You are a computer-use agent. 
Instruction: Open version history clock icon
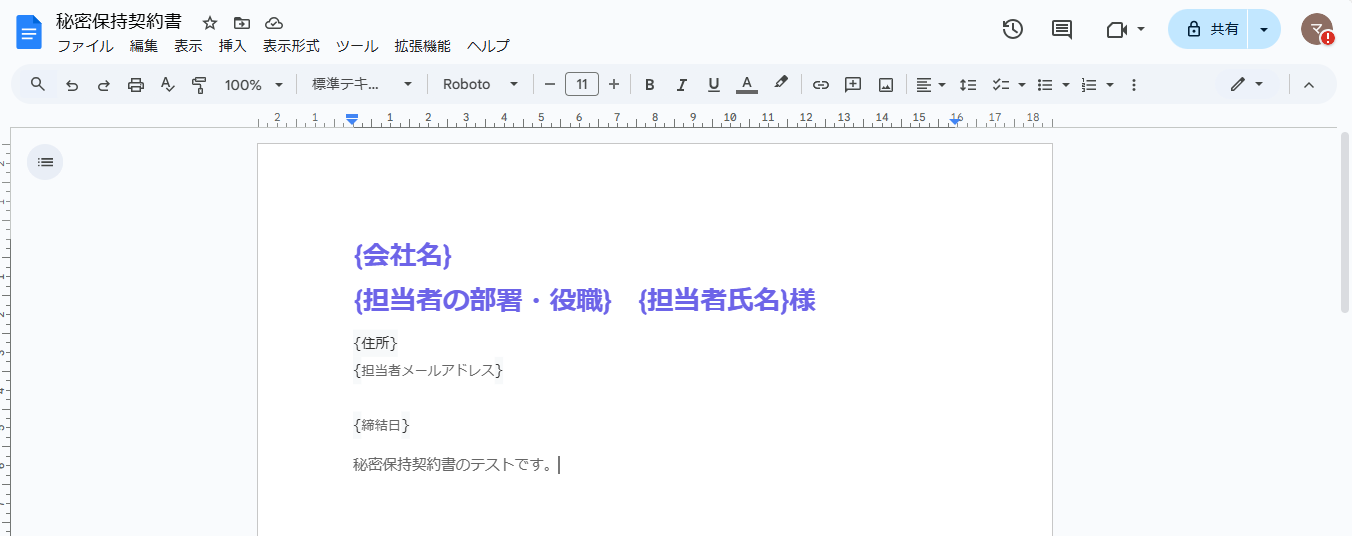1013,30
